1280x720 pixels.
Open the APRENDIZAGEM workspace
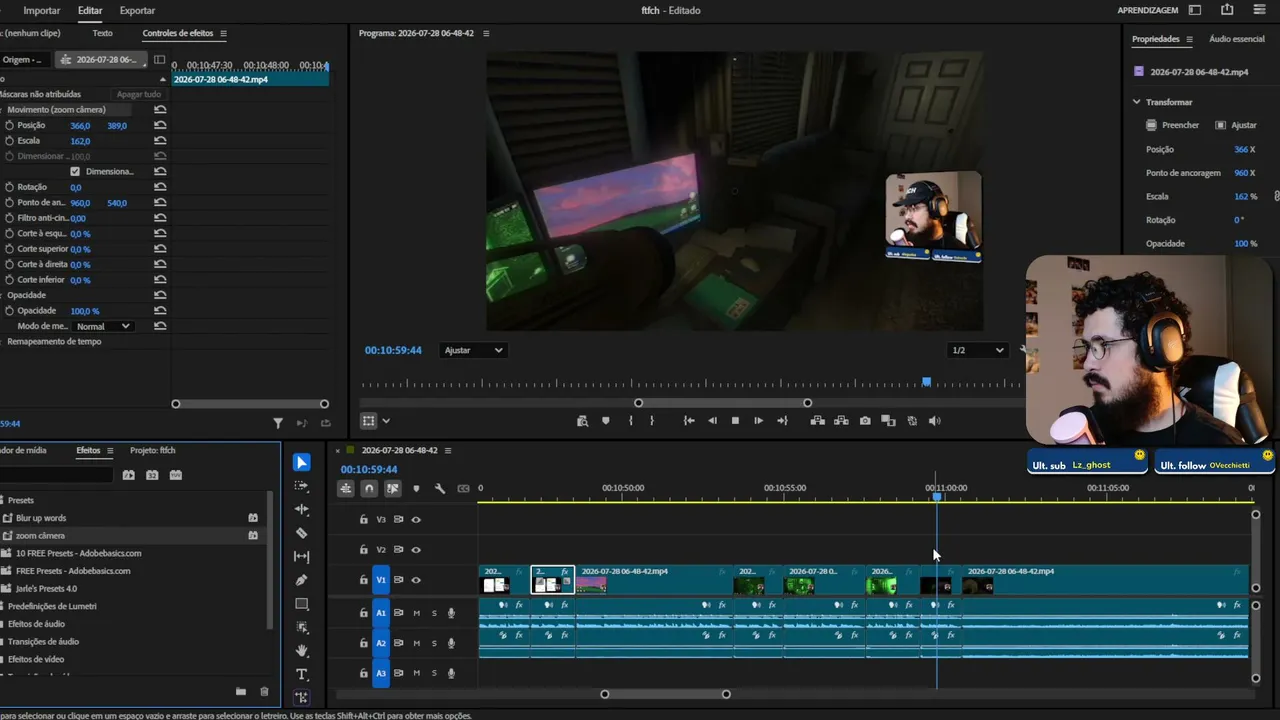pos(1148,10)
